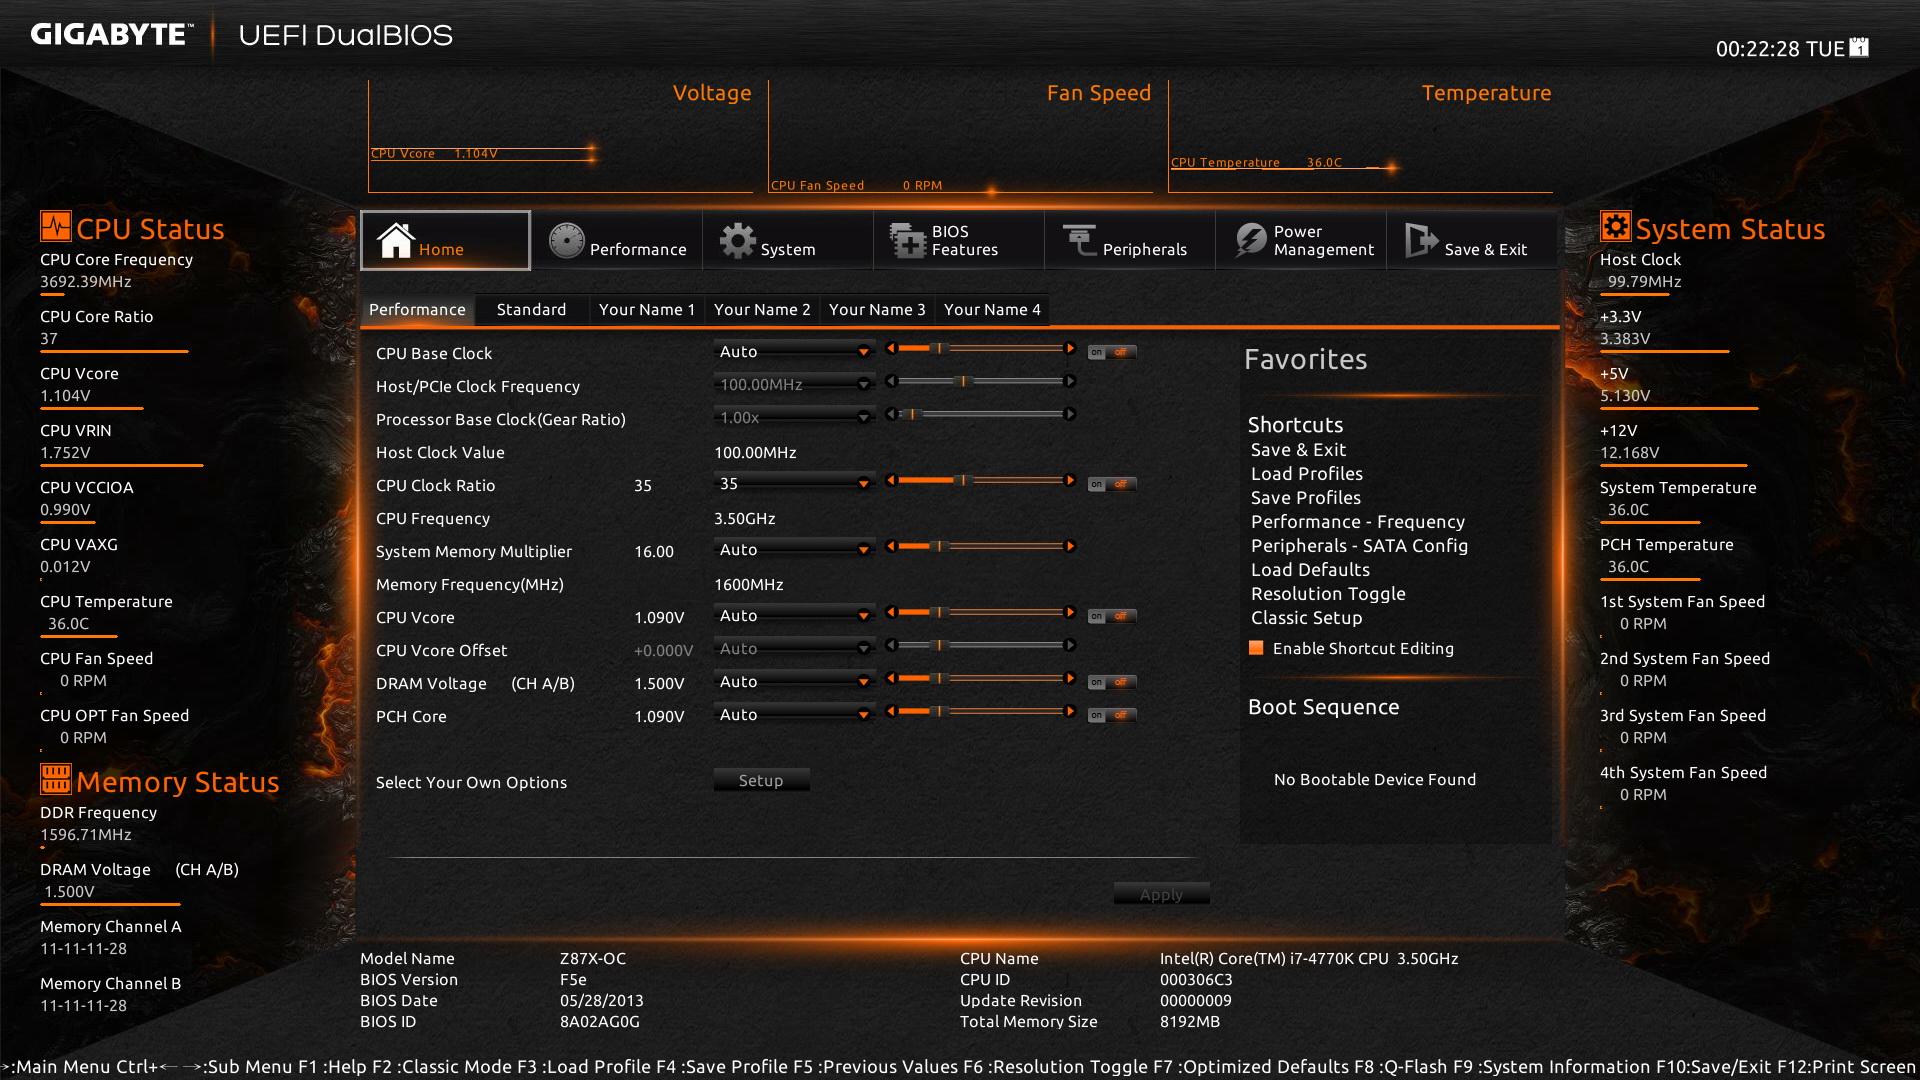Viewport: 1920px width, 1080px height.
Task: Toggle the CPU Clock Ratio on/off switch
Action: (x=1112, y=484)
